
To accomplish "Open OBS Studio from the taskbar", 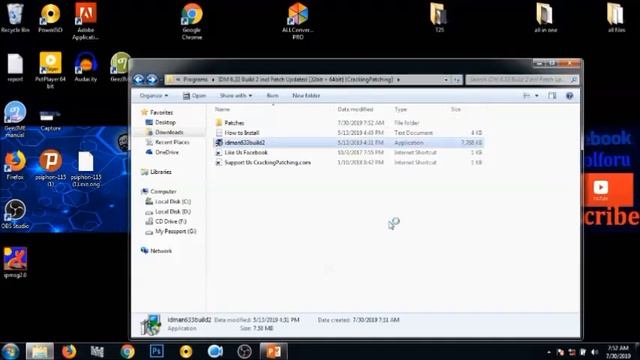I will (x=244, y=351).
